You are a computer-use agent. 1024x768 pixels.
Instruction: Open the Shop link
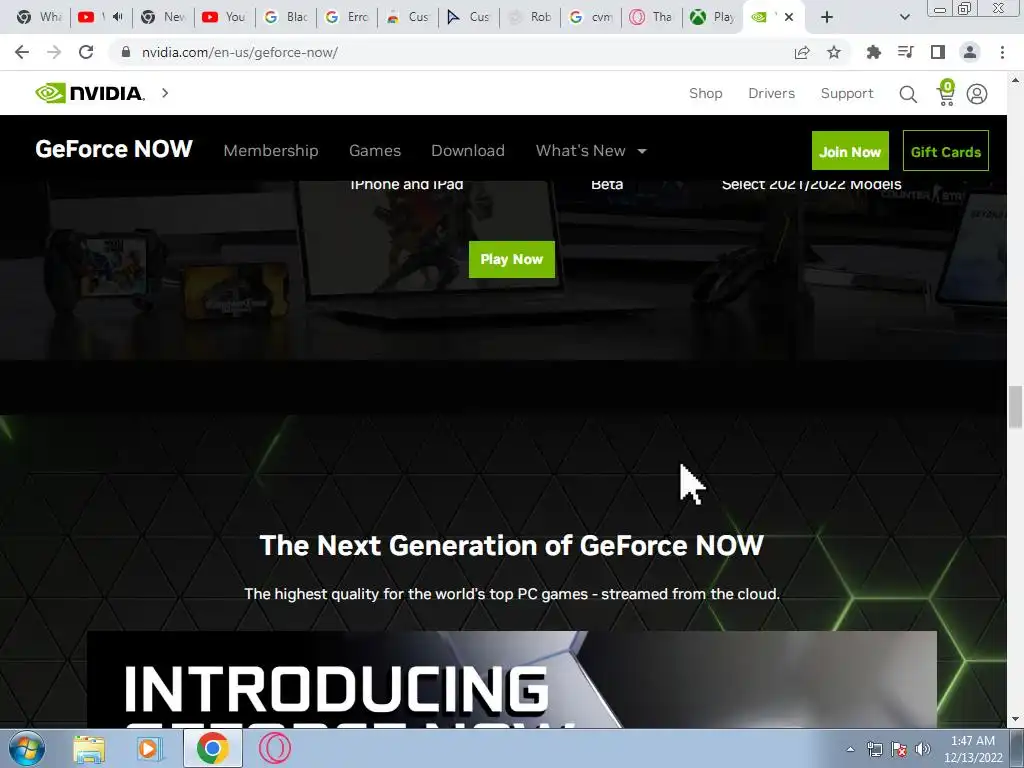pos(705,93)
